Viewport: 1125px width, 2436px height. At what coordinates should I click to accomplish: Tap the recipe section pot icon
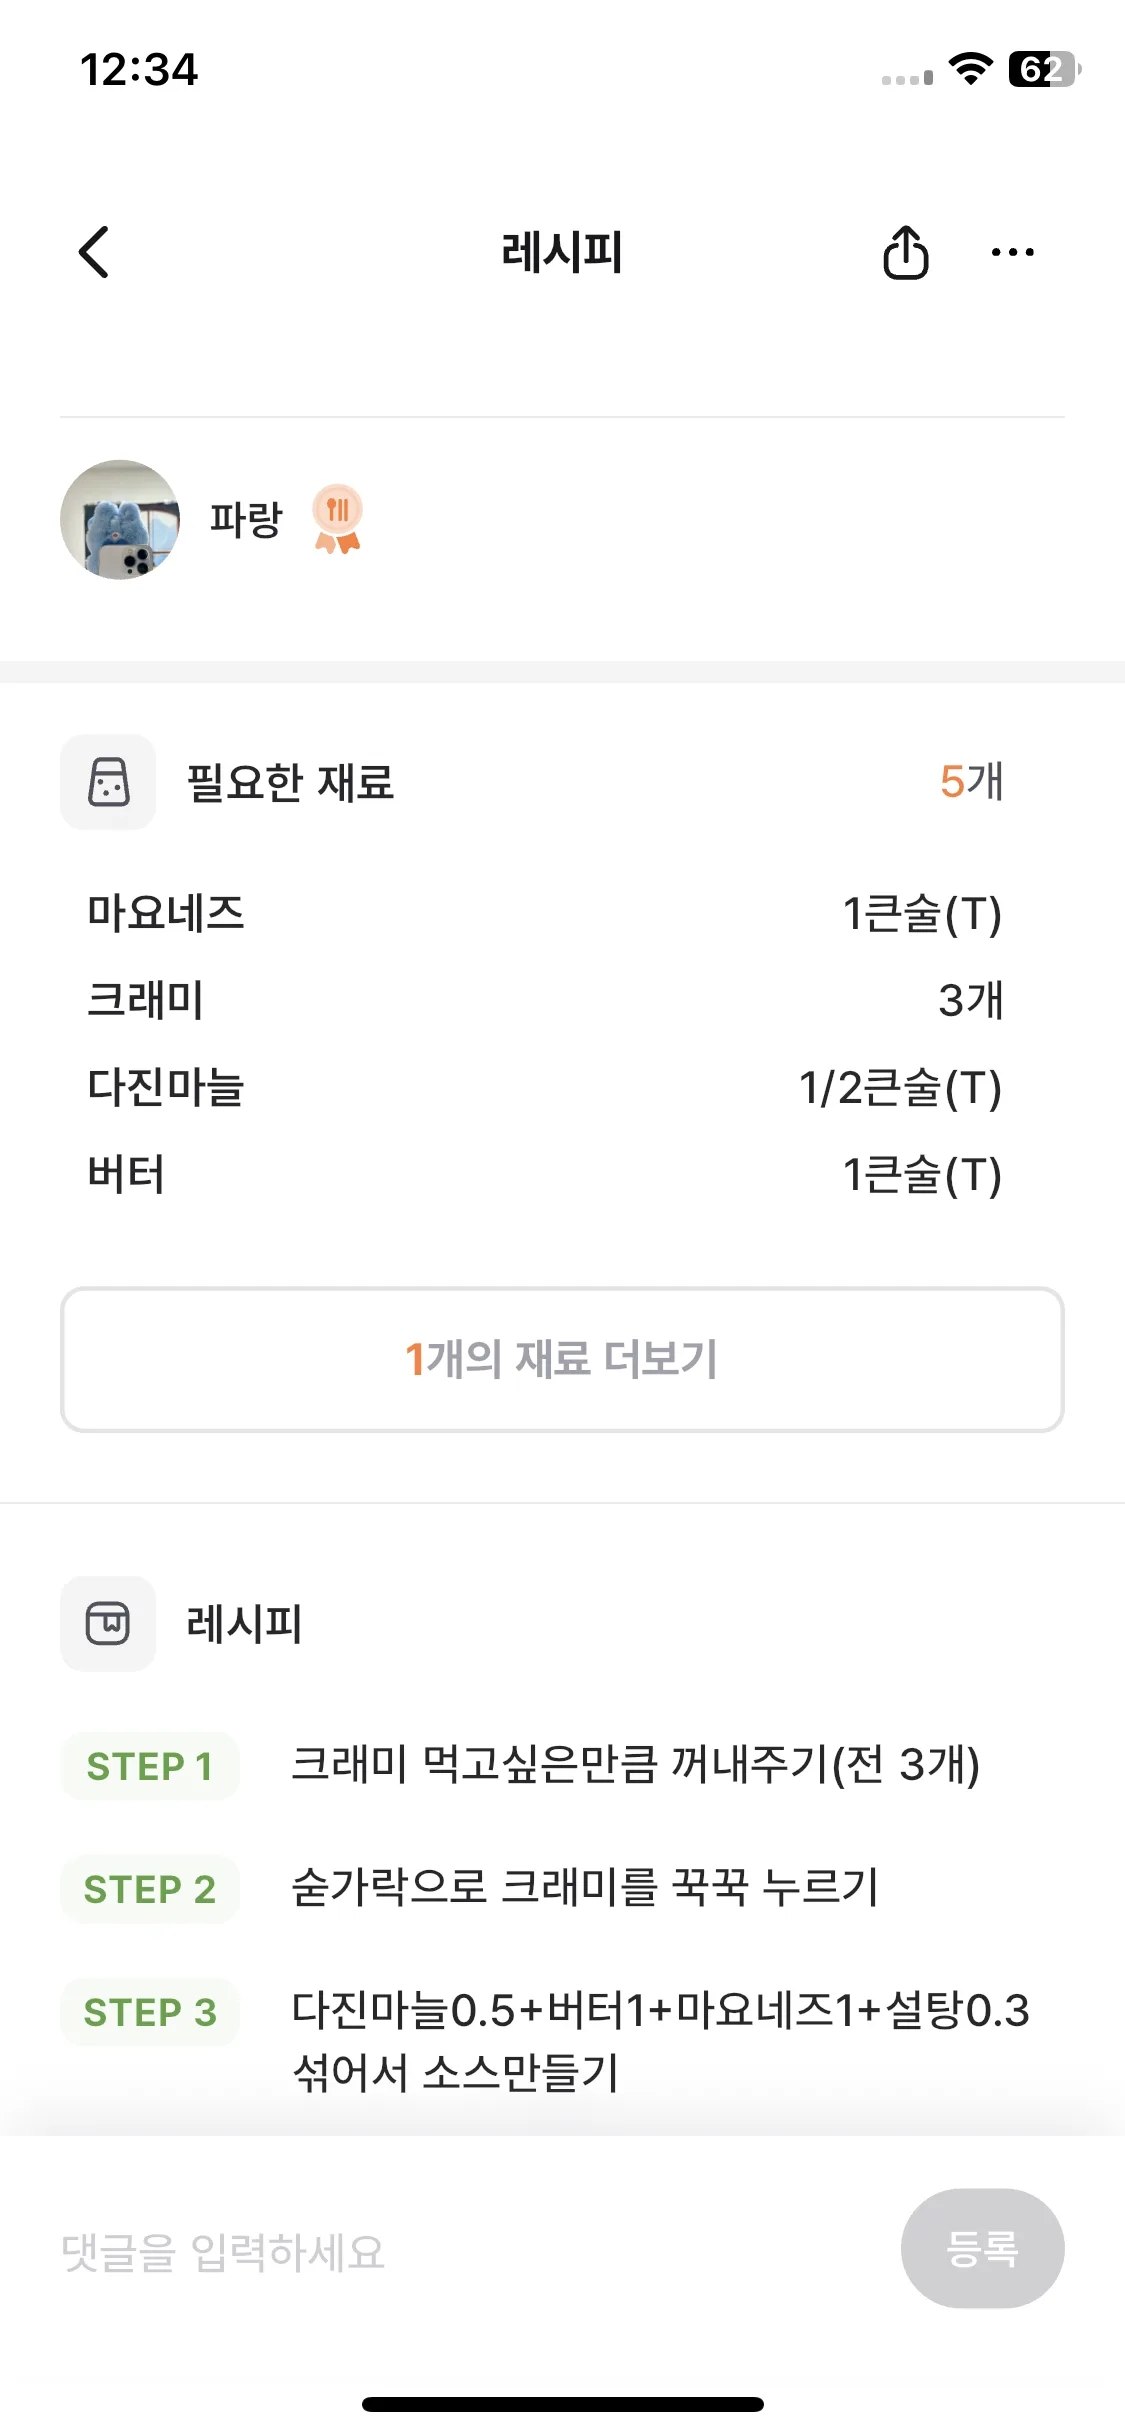108,1624
